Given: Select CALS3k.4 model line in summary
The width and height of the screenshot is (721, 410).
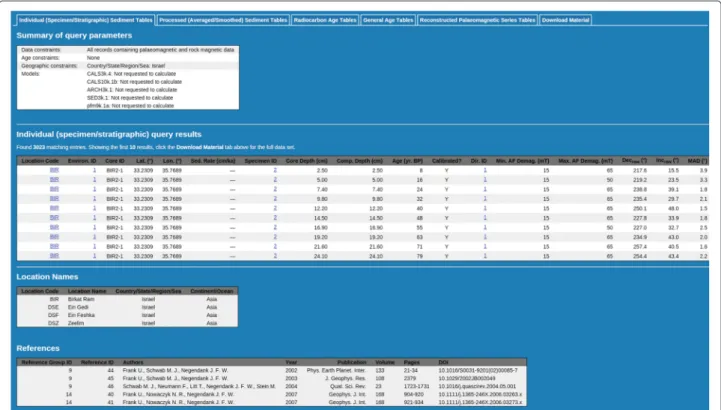Looking at the screenshot, I should 131,74.
